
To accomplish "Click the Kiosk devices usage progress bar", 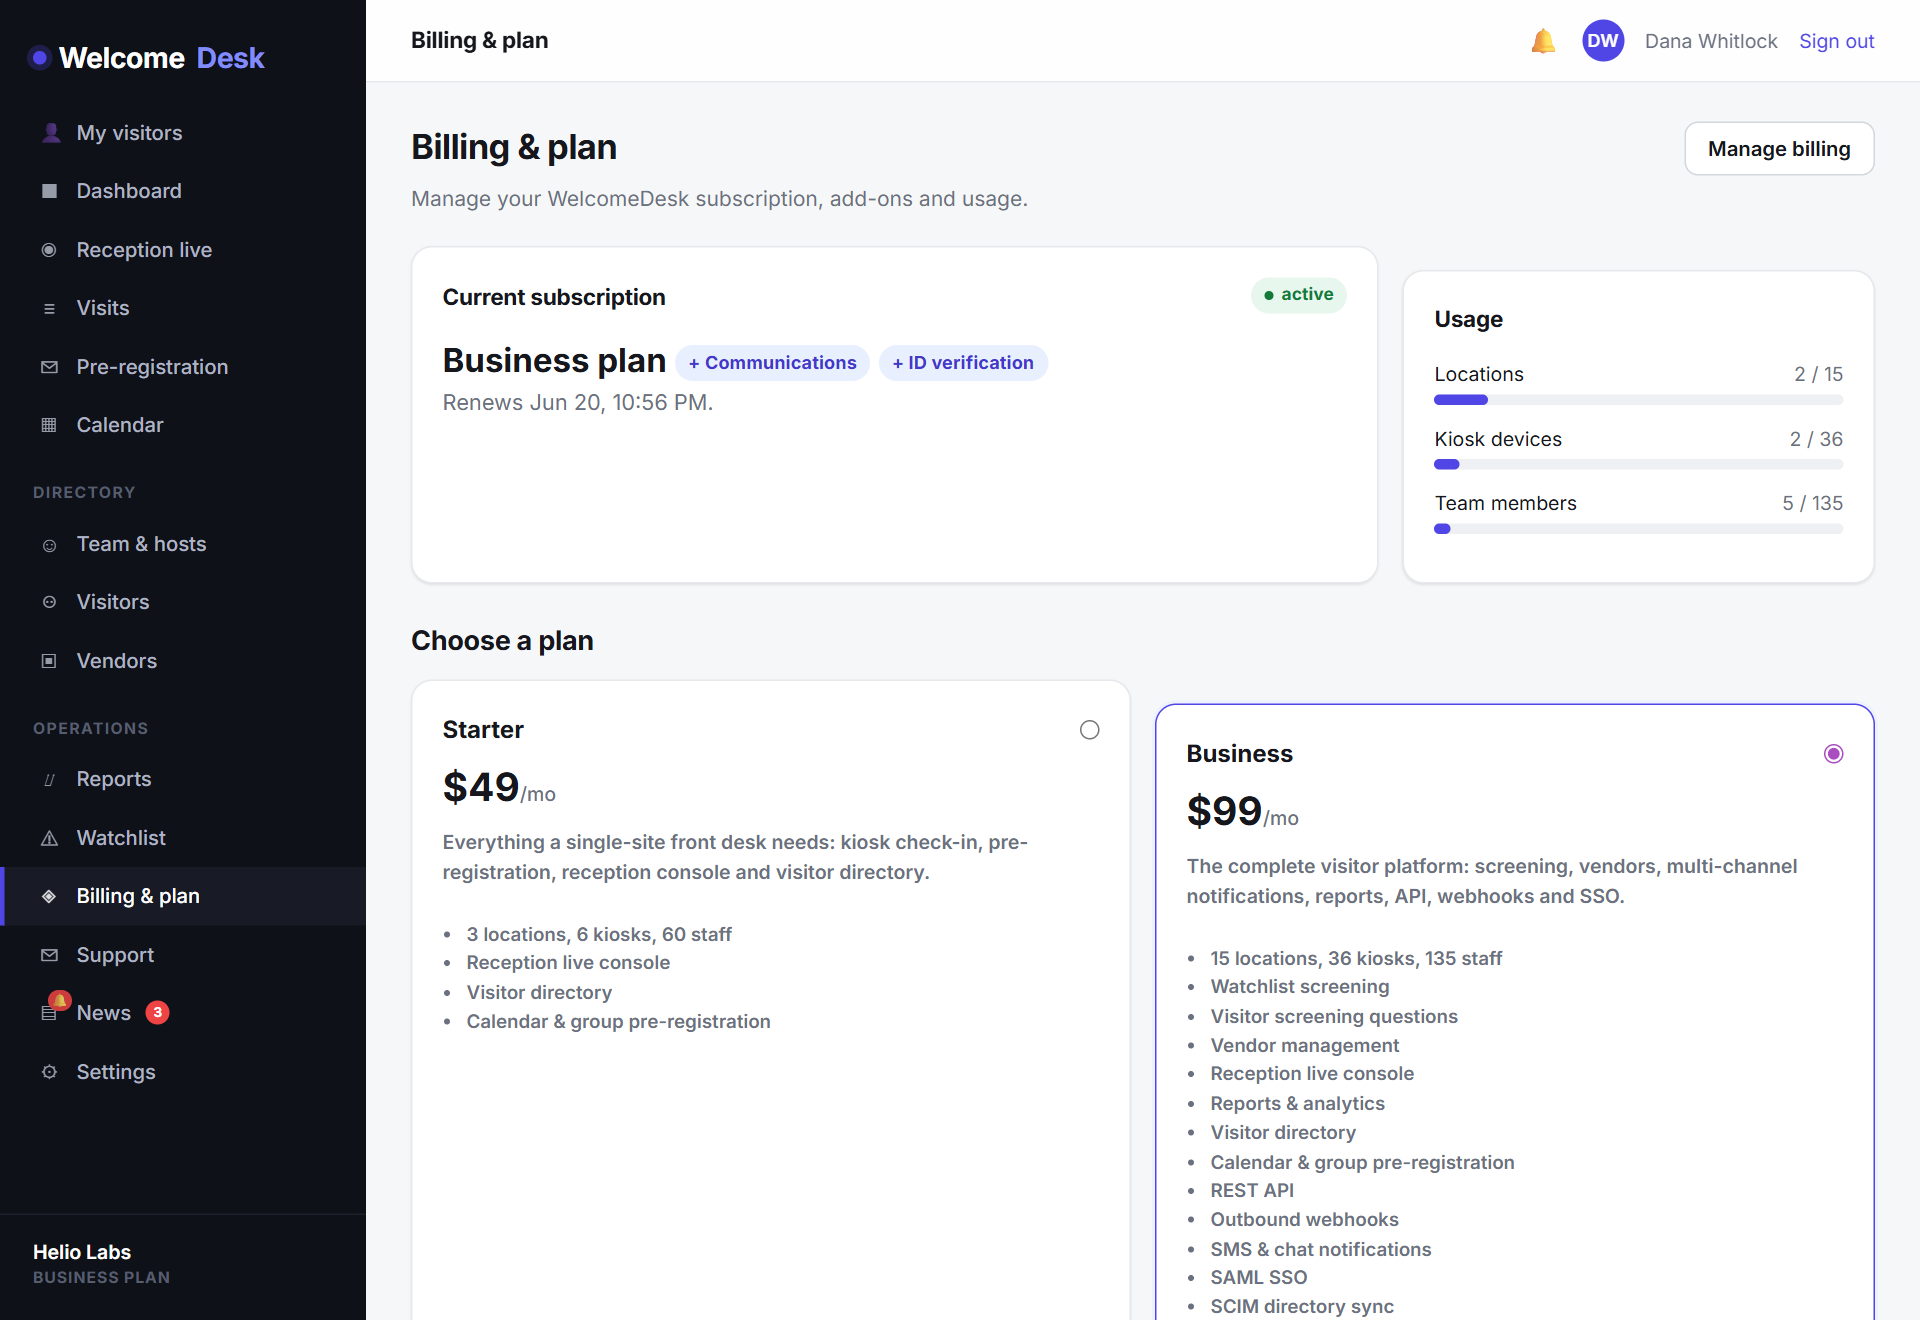I will coord(1638,464).
